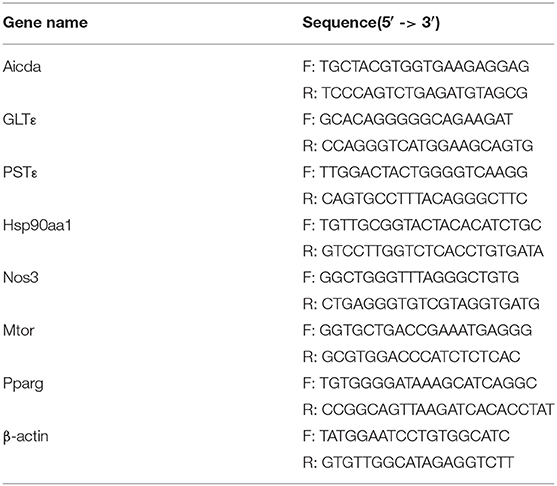
Task: Select the PSTε gene name cell
Action: click(20, 172)
